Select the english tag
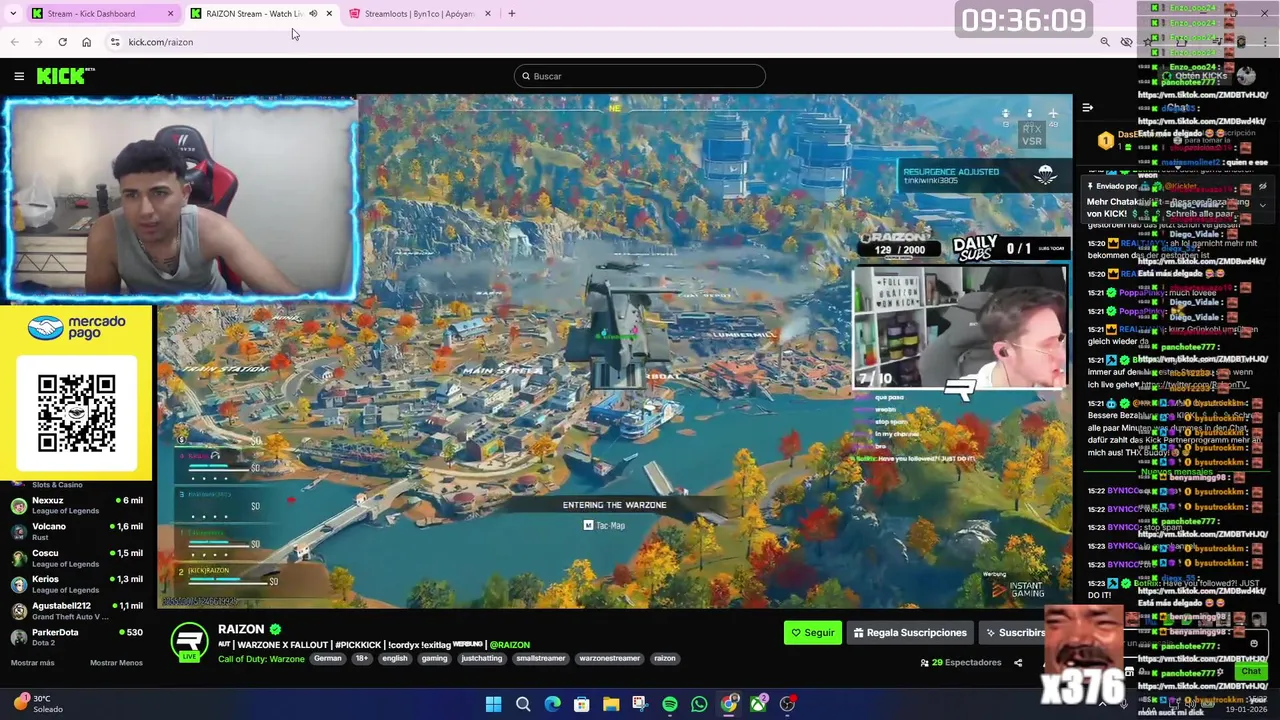The height and width of the screenshot is (720, 1280). tap(395, 659)
